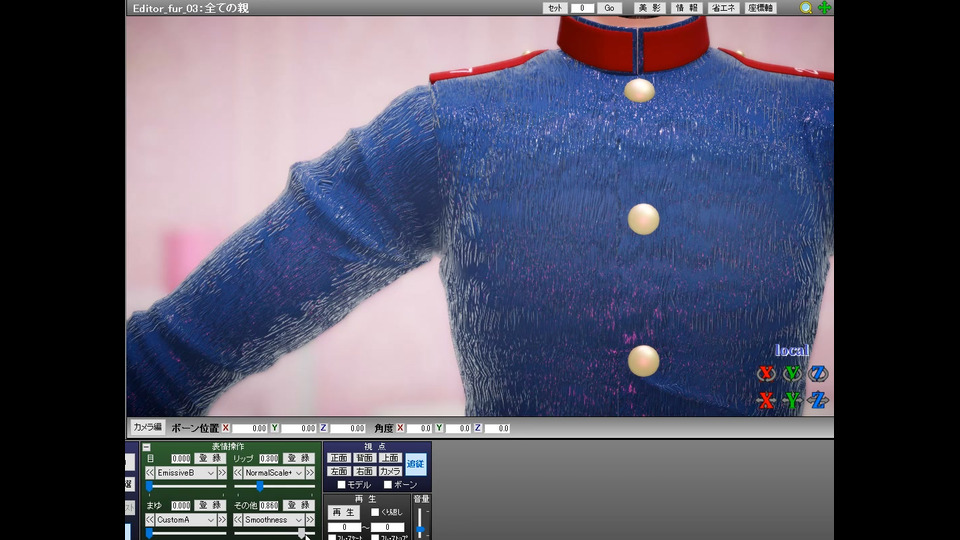Click the Go button
960x540 pixels.
coord(609,8)
